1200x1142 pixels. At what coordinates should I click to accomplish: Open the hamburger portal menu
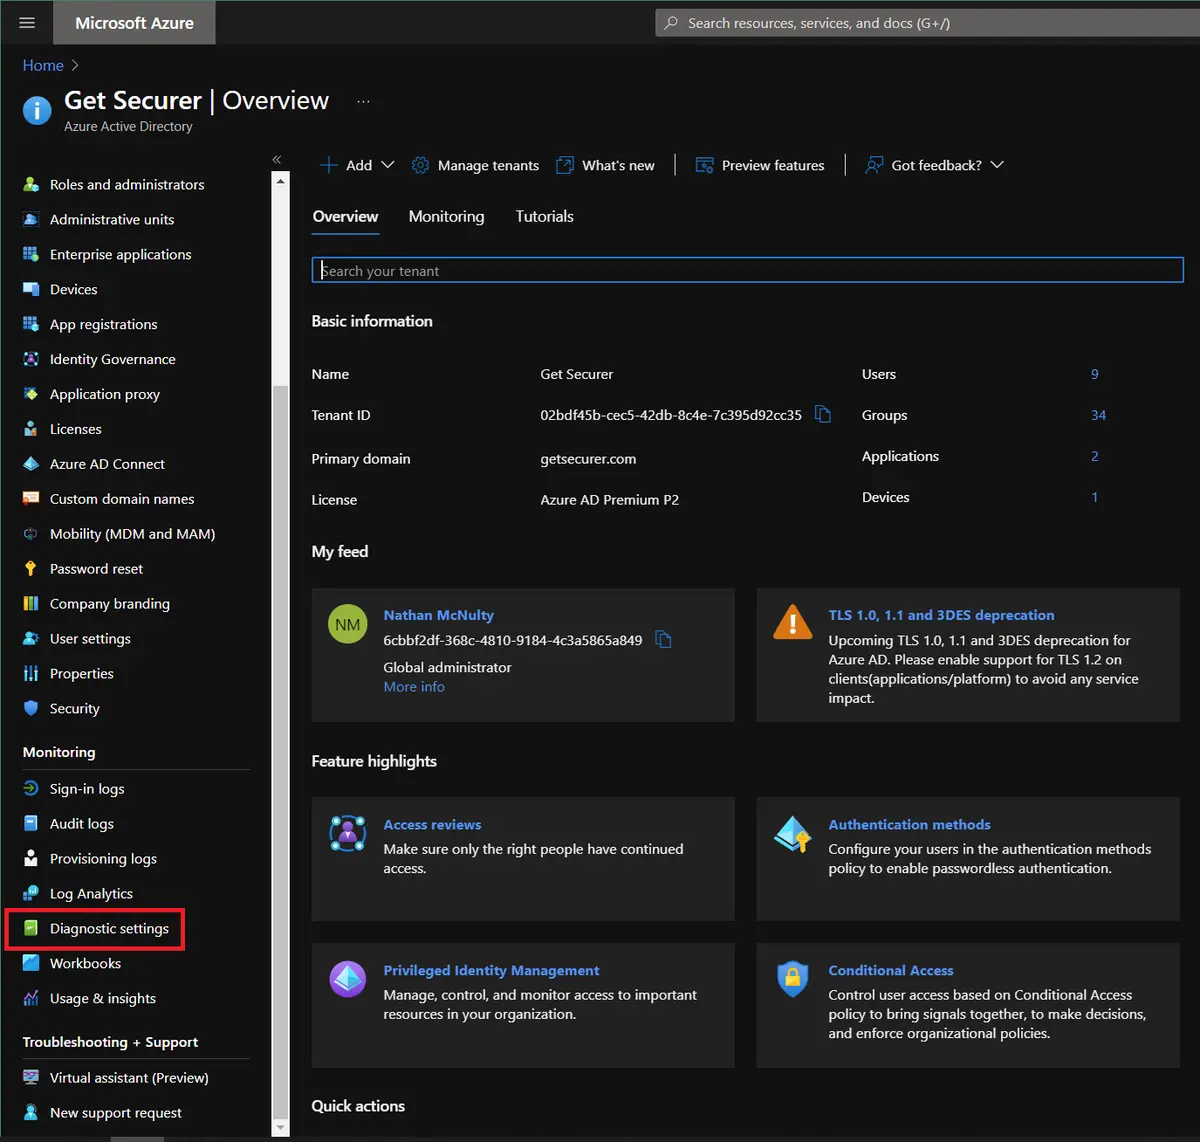27,22
